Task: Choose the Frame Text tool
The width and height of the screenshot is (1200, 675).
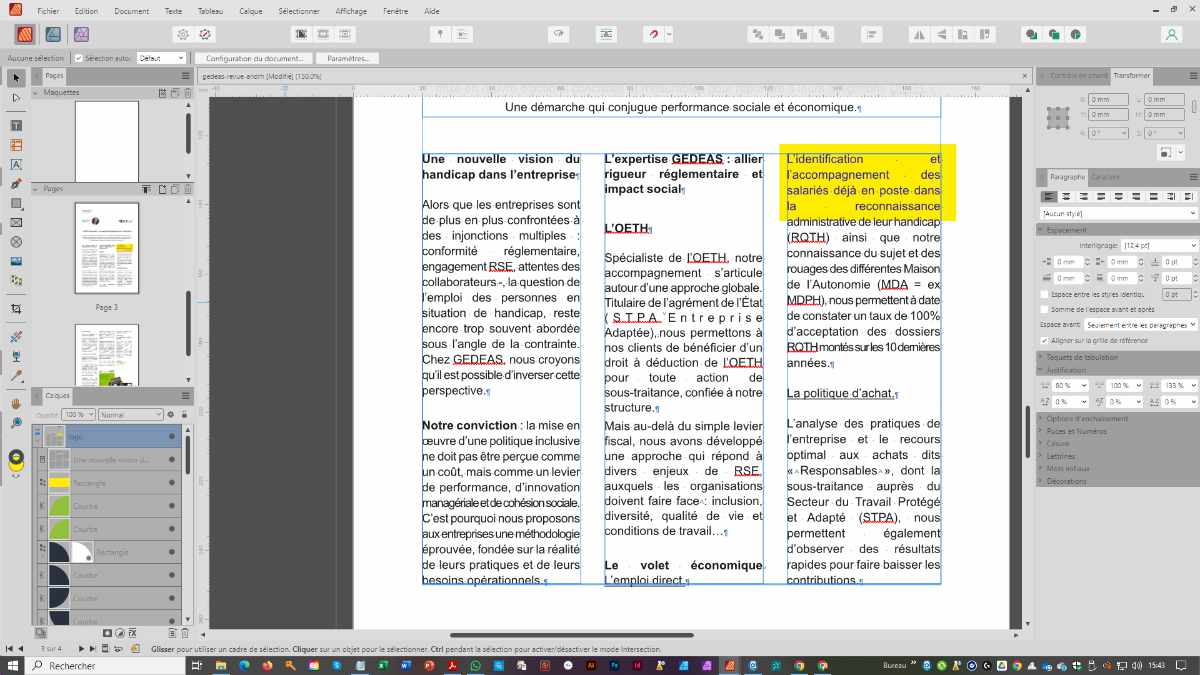Action: click(16, 126)
